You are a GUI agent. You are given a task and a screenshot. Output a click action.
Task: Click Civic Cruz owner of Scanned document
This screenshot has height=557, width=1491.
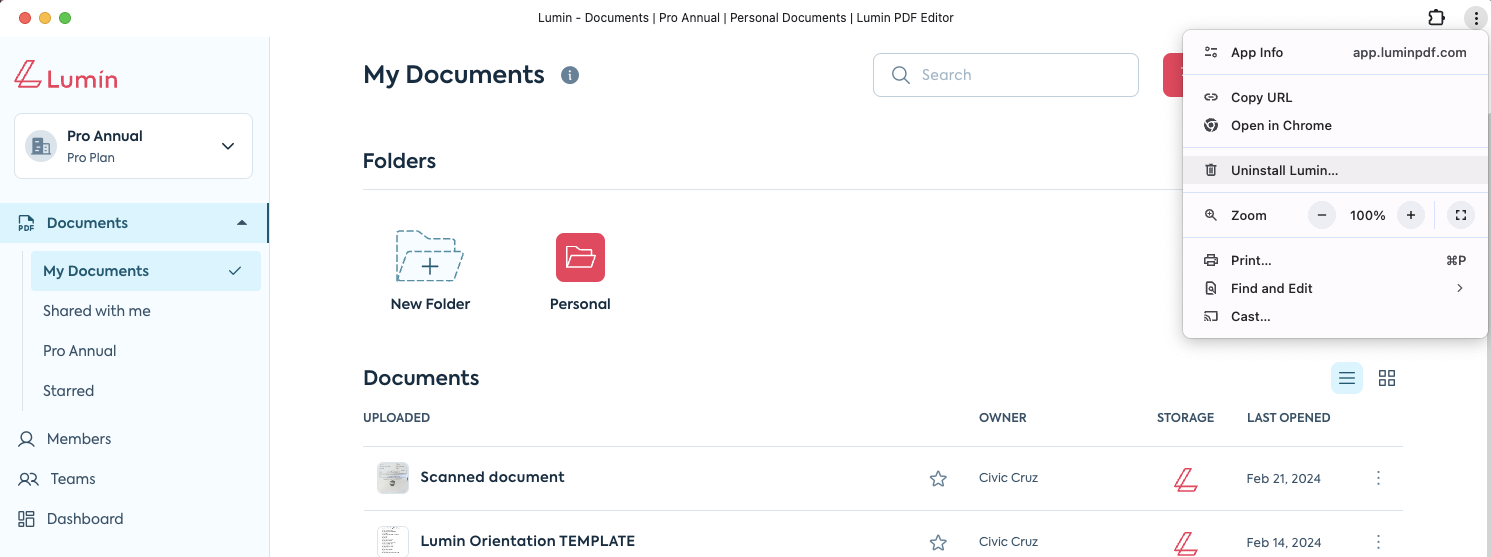click(x=1009, y=478)
